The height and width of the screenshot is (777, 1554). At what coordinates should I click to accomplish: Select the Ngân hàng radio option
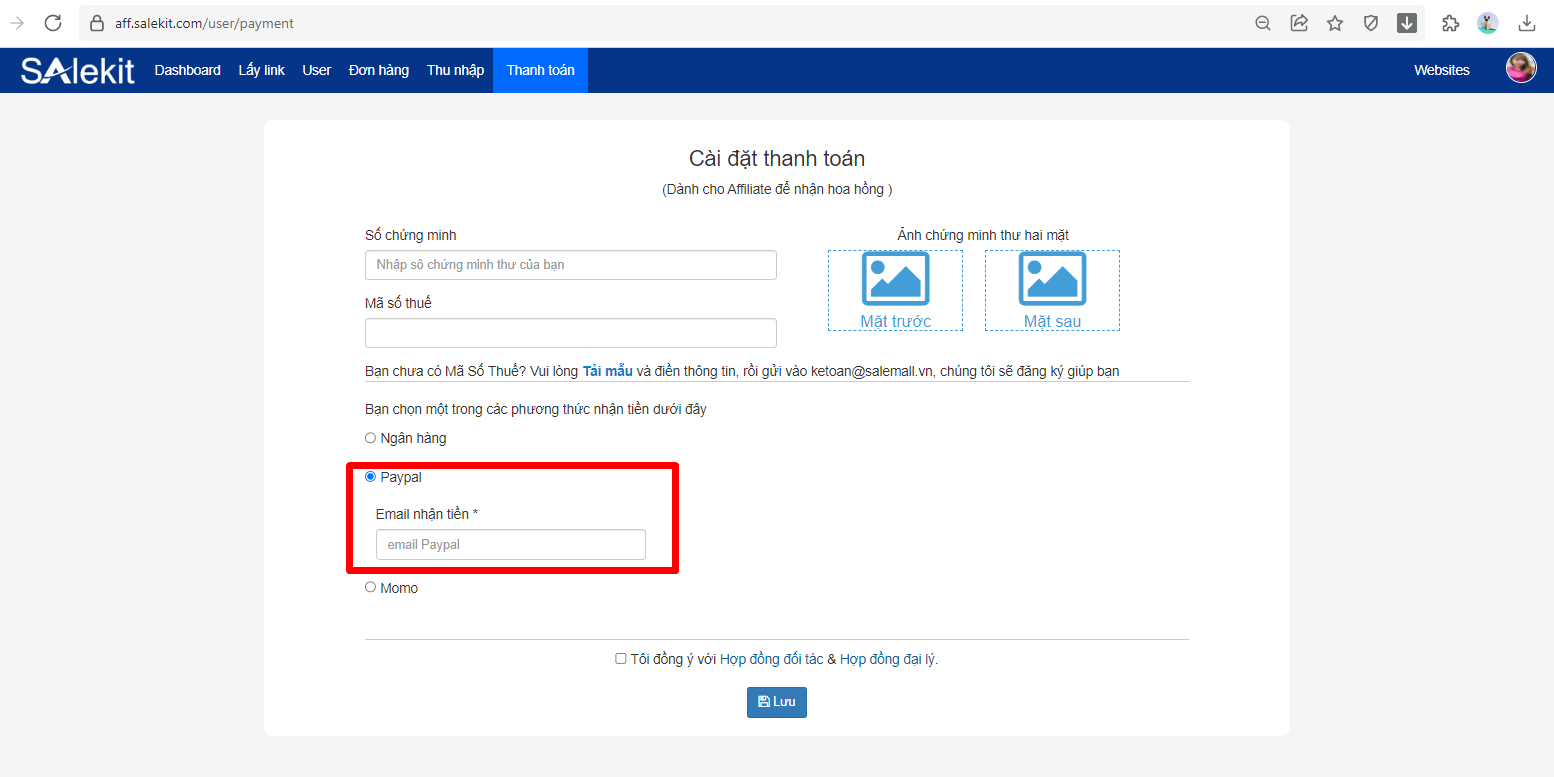tap(370, 438)
